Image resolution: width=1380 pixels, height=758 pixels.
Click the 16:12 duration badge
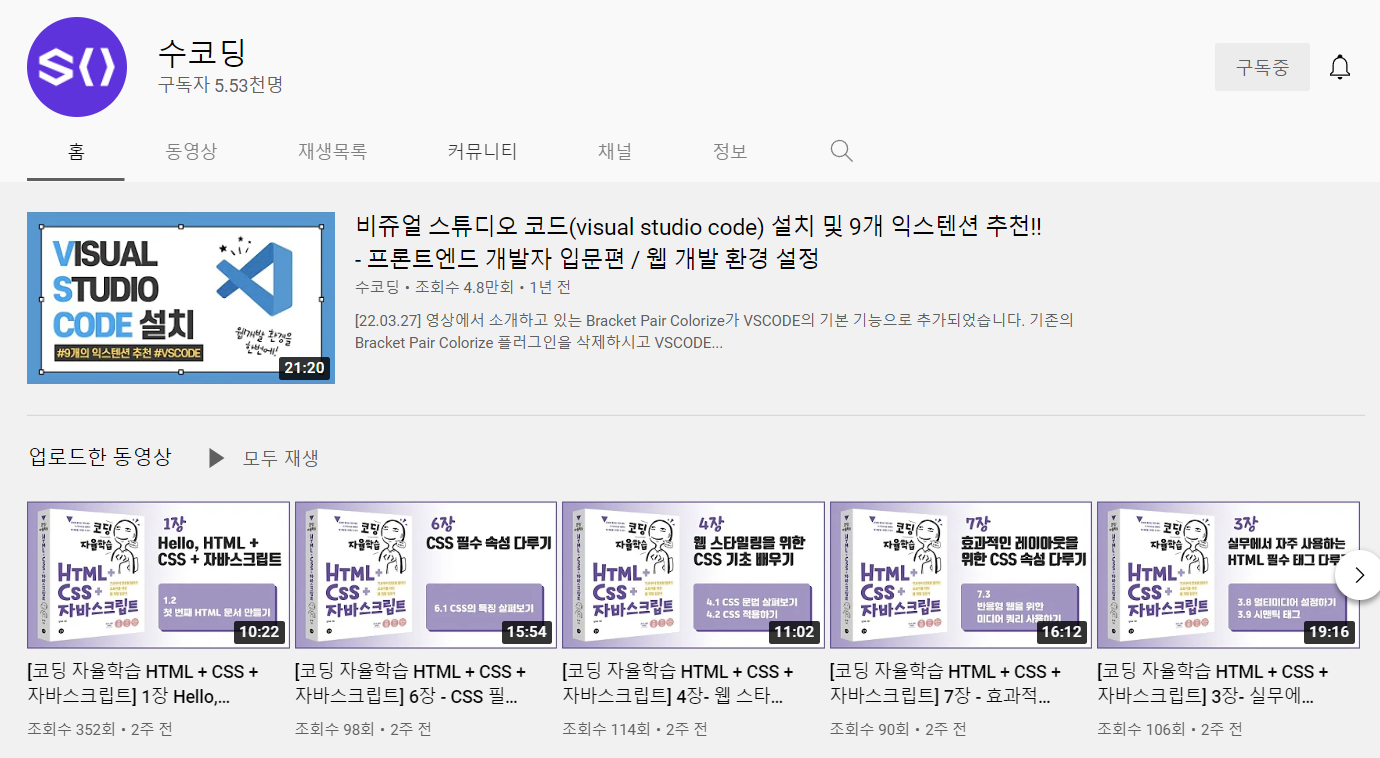(x=1062, y=632)
